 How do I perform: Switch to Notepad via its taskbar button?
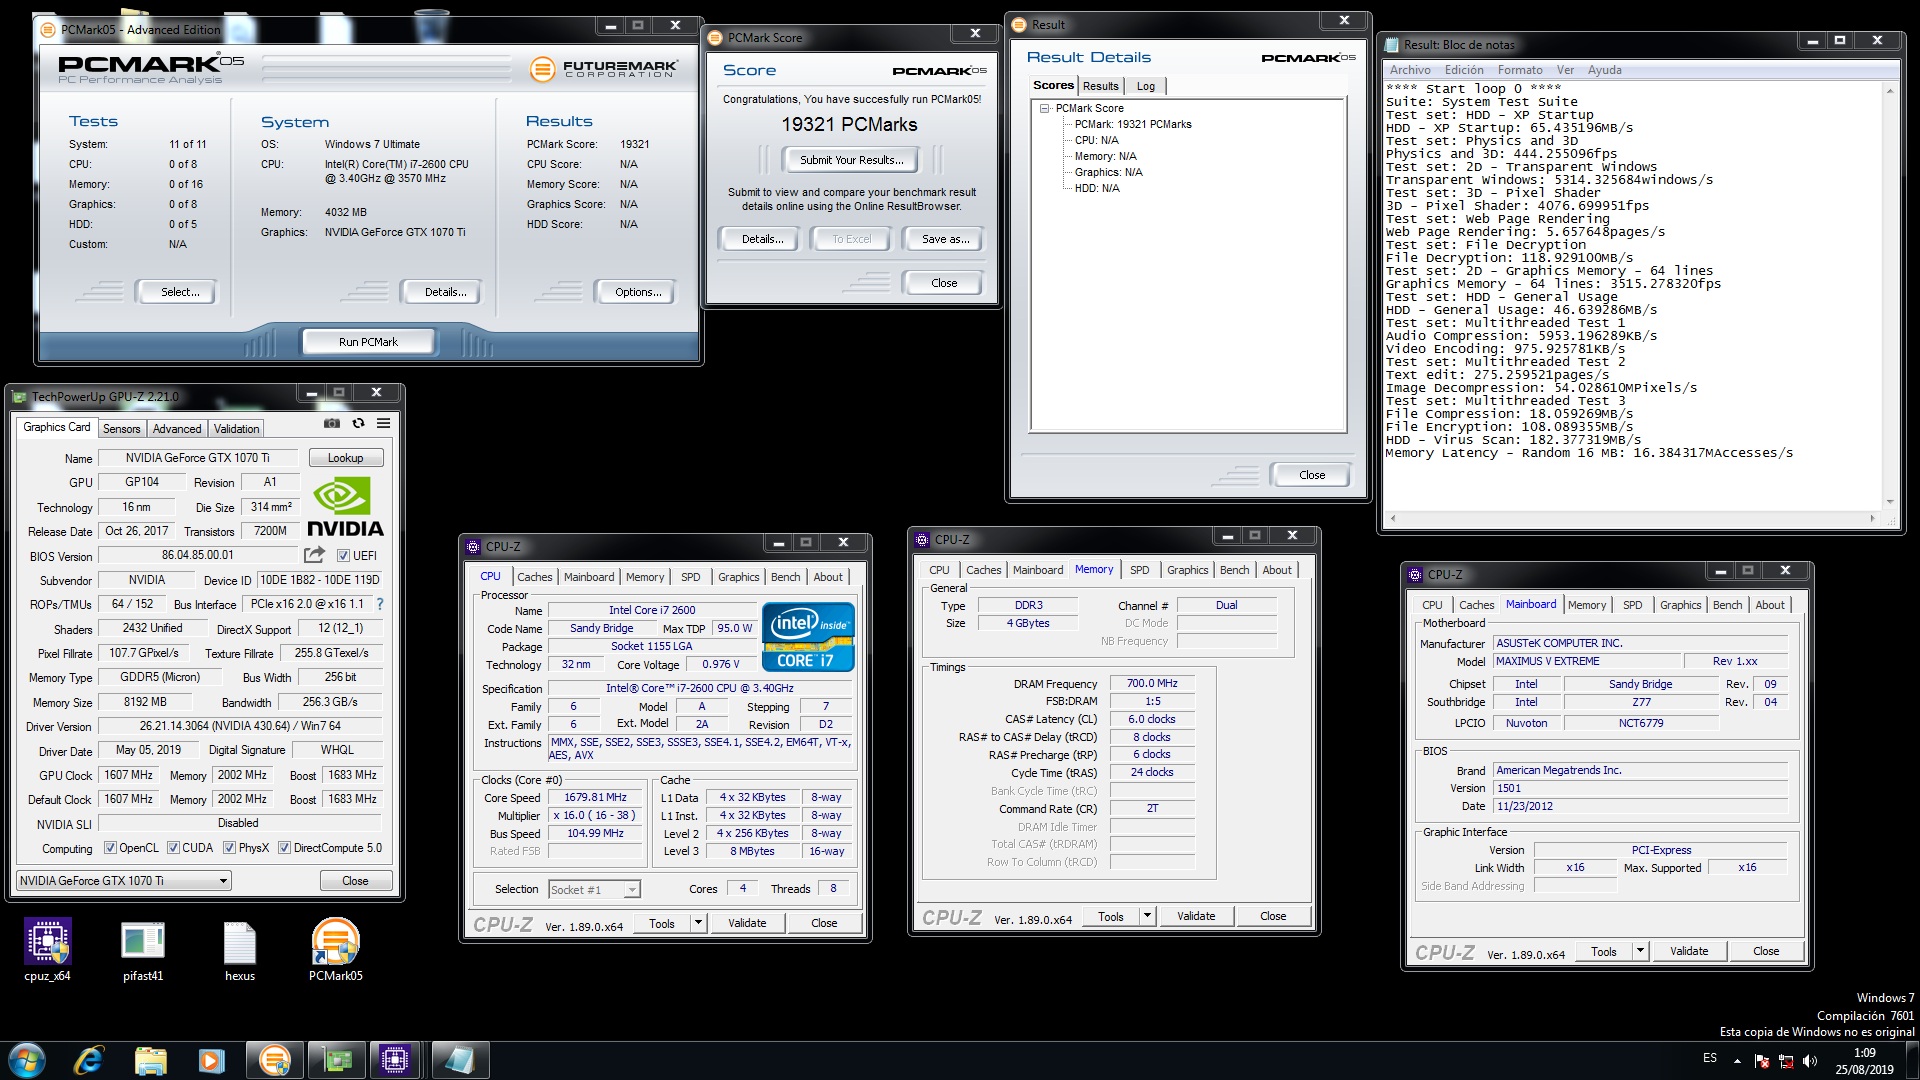pos(460,1060)
